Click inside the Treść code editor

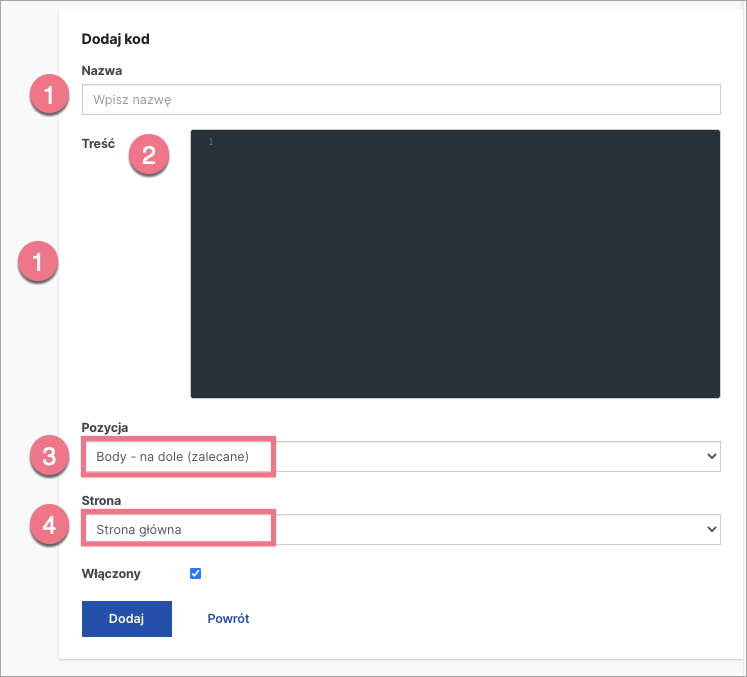[455, 263]
